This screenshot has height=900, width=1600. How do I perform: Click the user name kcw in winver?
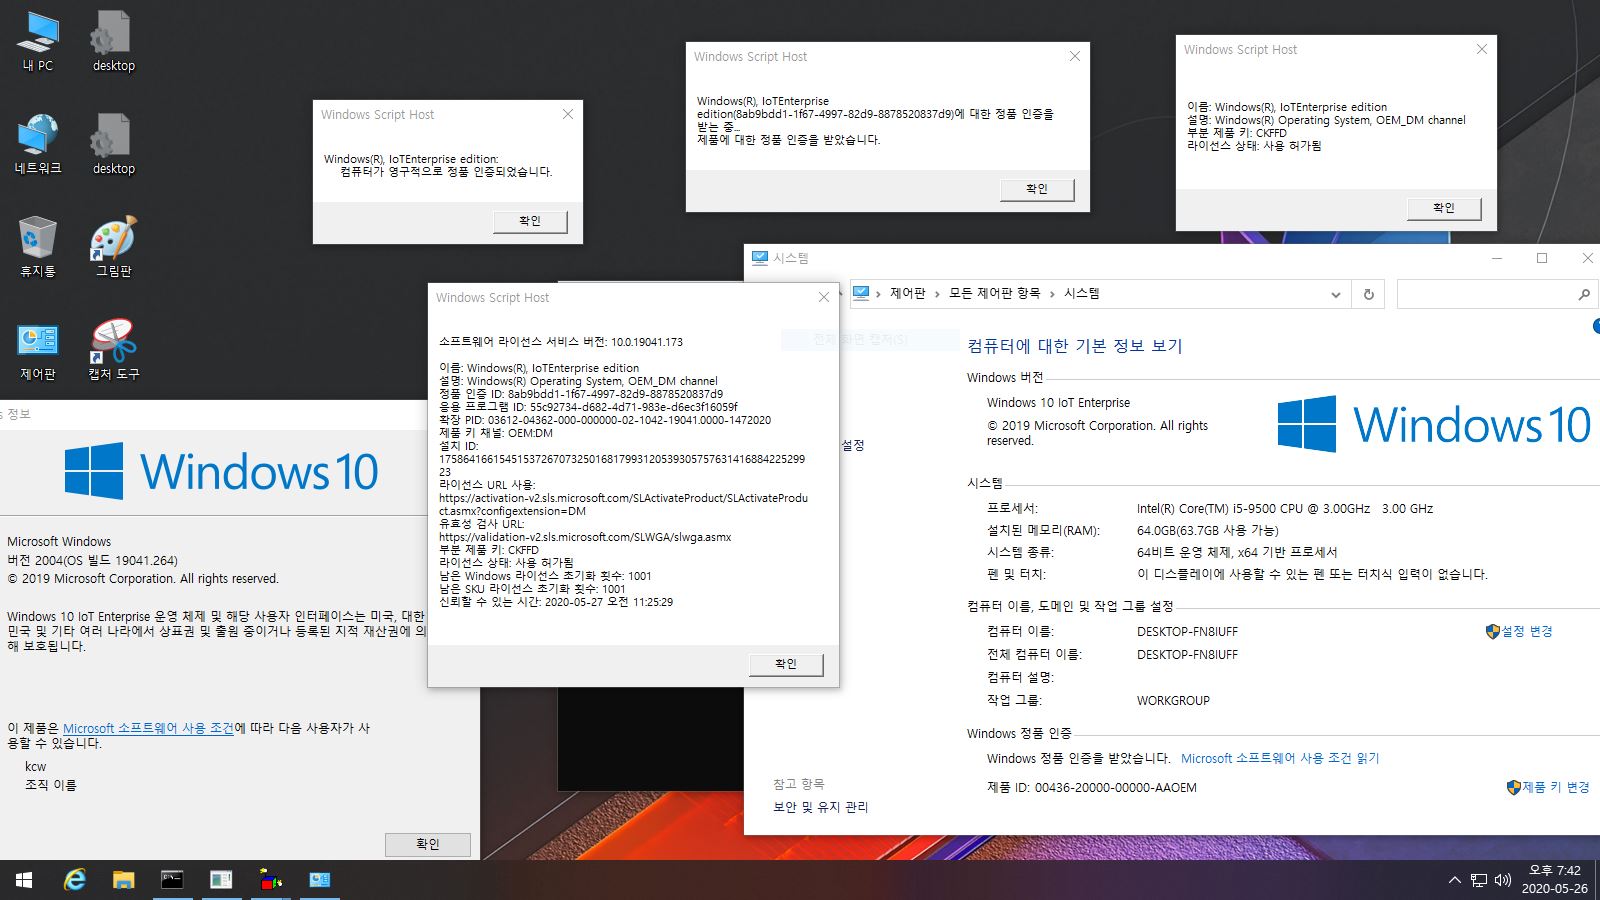pyautogui.click(x=35, y=767)
